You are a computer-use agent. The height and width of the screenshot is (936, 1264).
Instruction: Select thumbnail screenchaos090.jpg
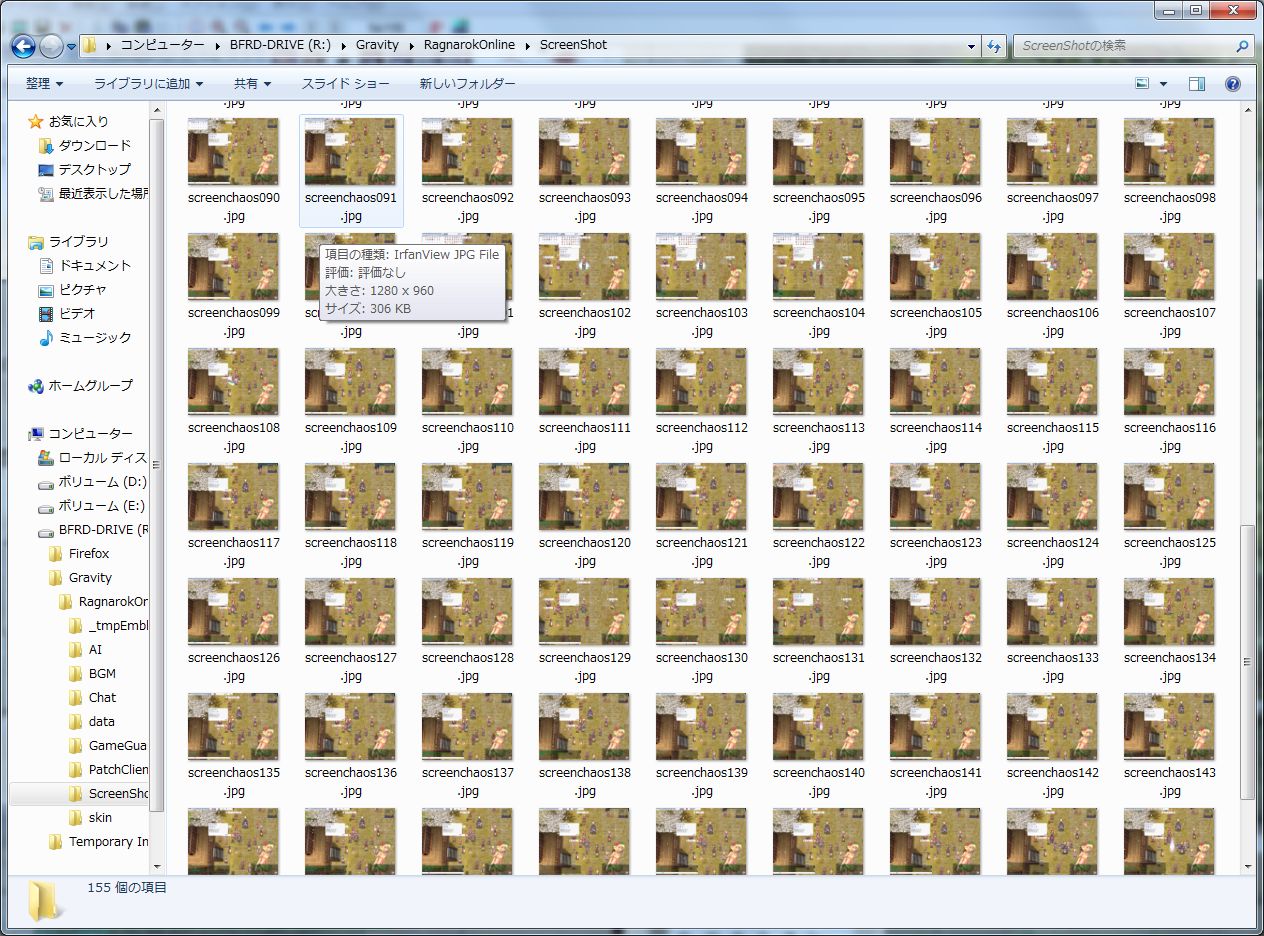point(233,152)
